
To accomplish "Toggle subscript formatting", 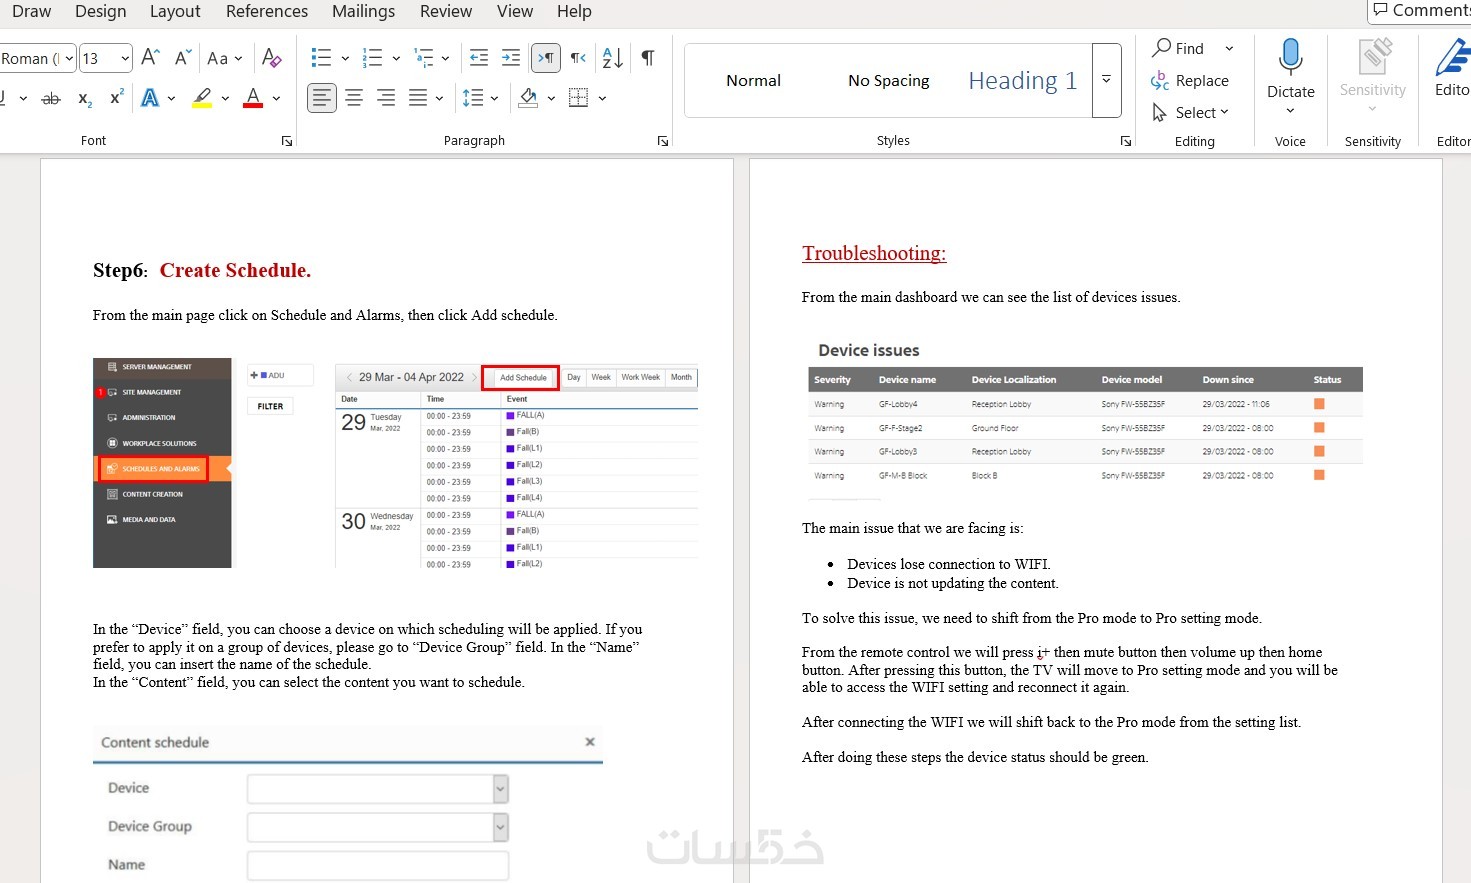I will [85, 98].
